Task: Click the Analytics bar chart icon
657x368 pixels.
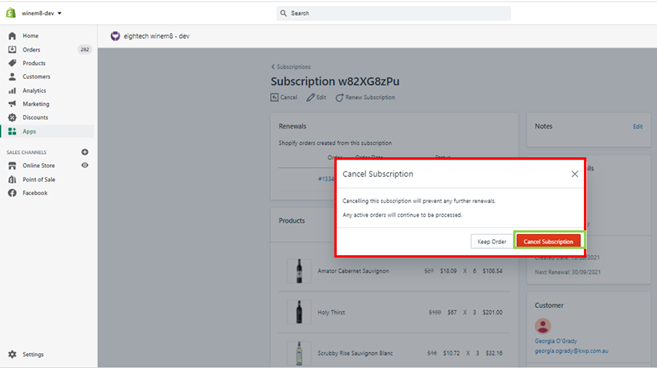Action: [12, 91]
